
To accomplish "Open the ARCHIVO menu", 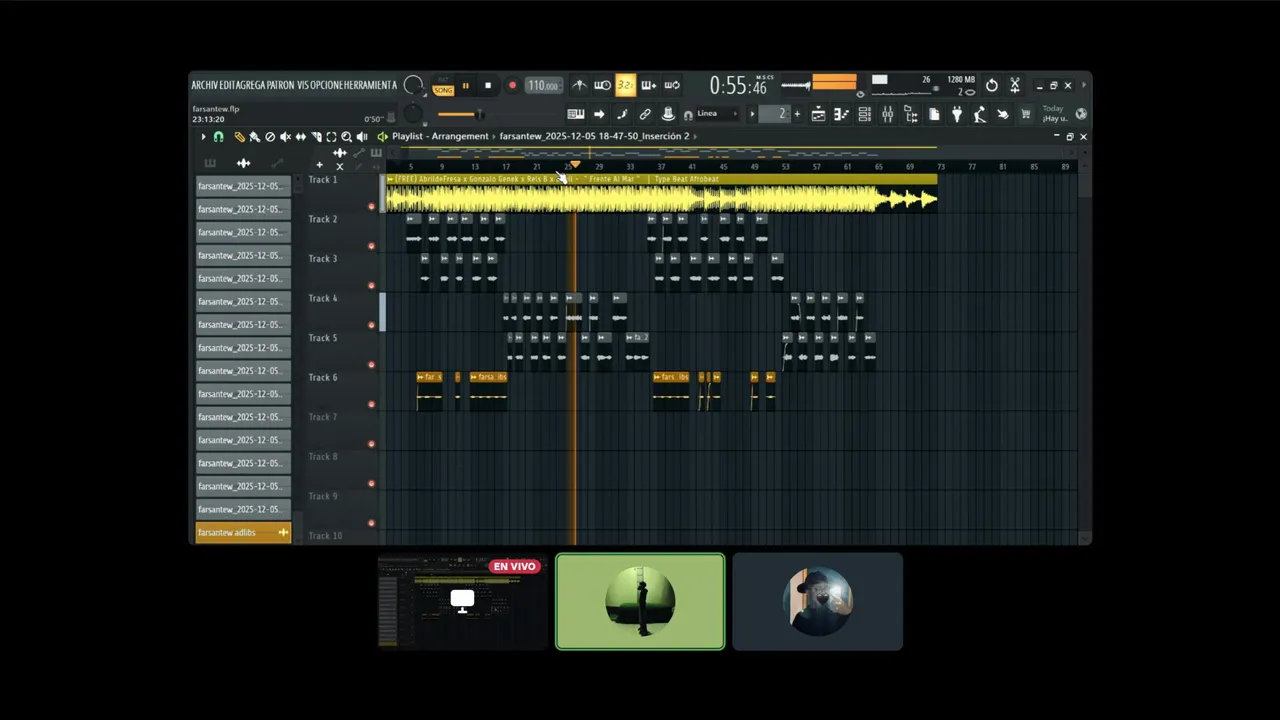I will point(204,85).
